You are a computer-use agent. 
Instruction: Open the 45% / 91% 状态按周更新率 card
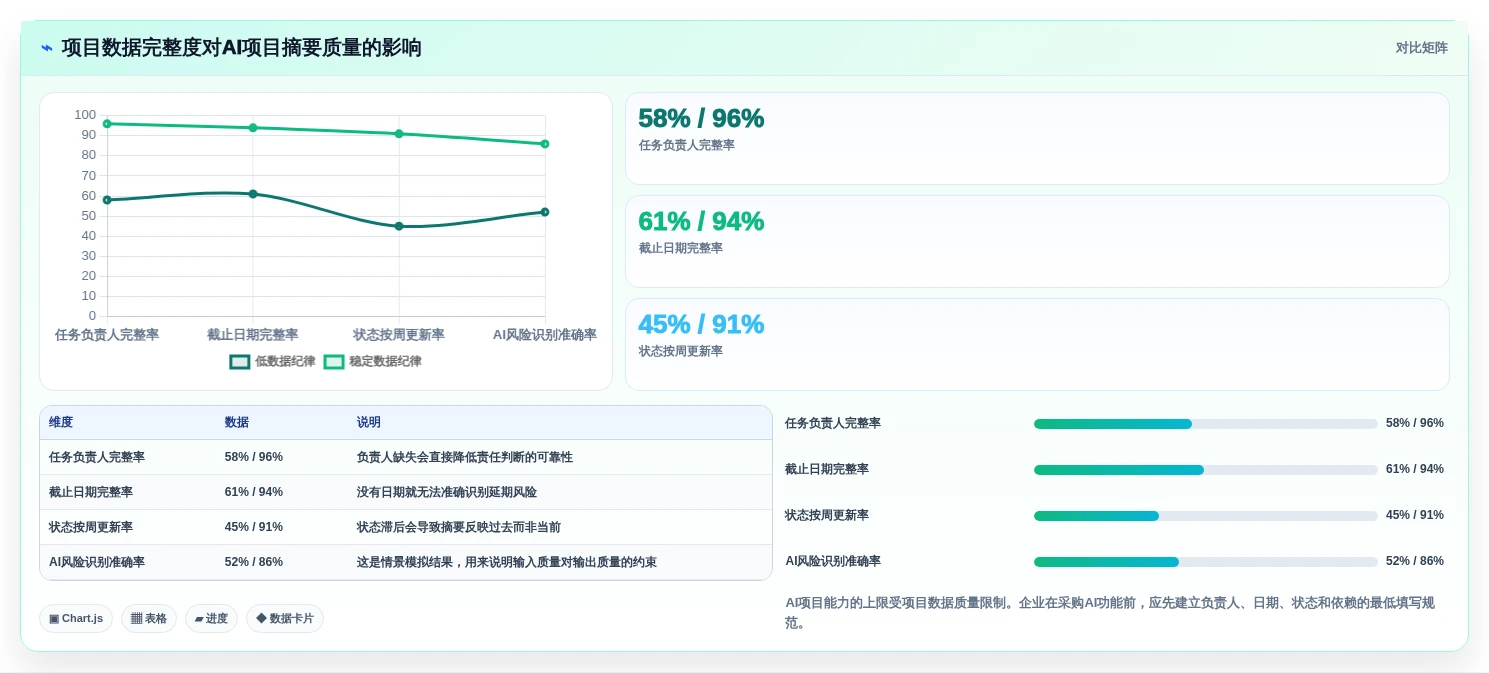(1037, 345)
